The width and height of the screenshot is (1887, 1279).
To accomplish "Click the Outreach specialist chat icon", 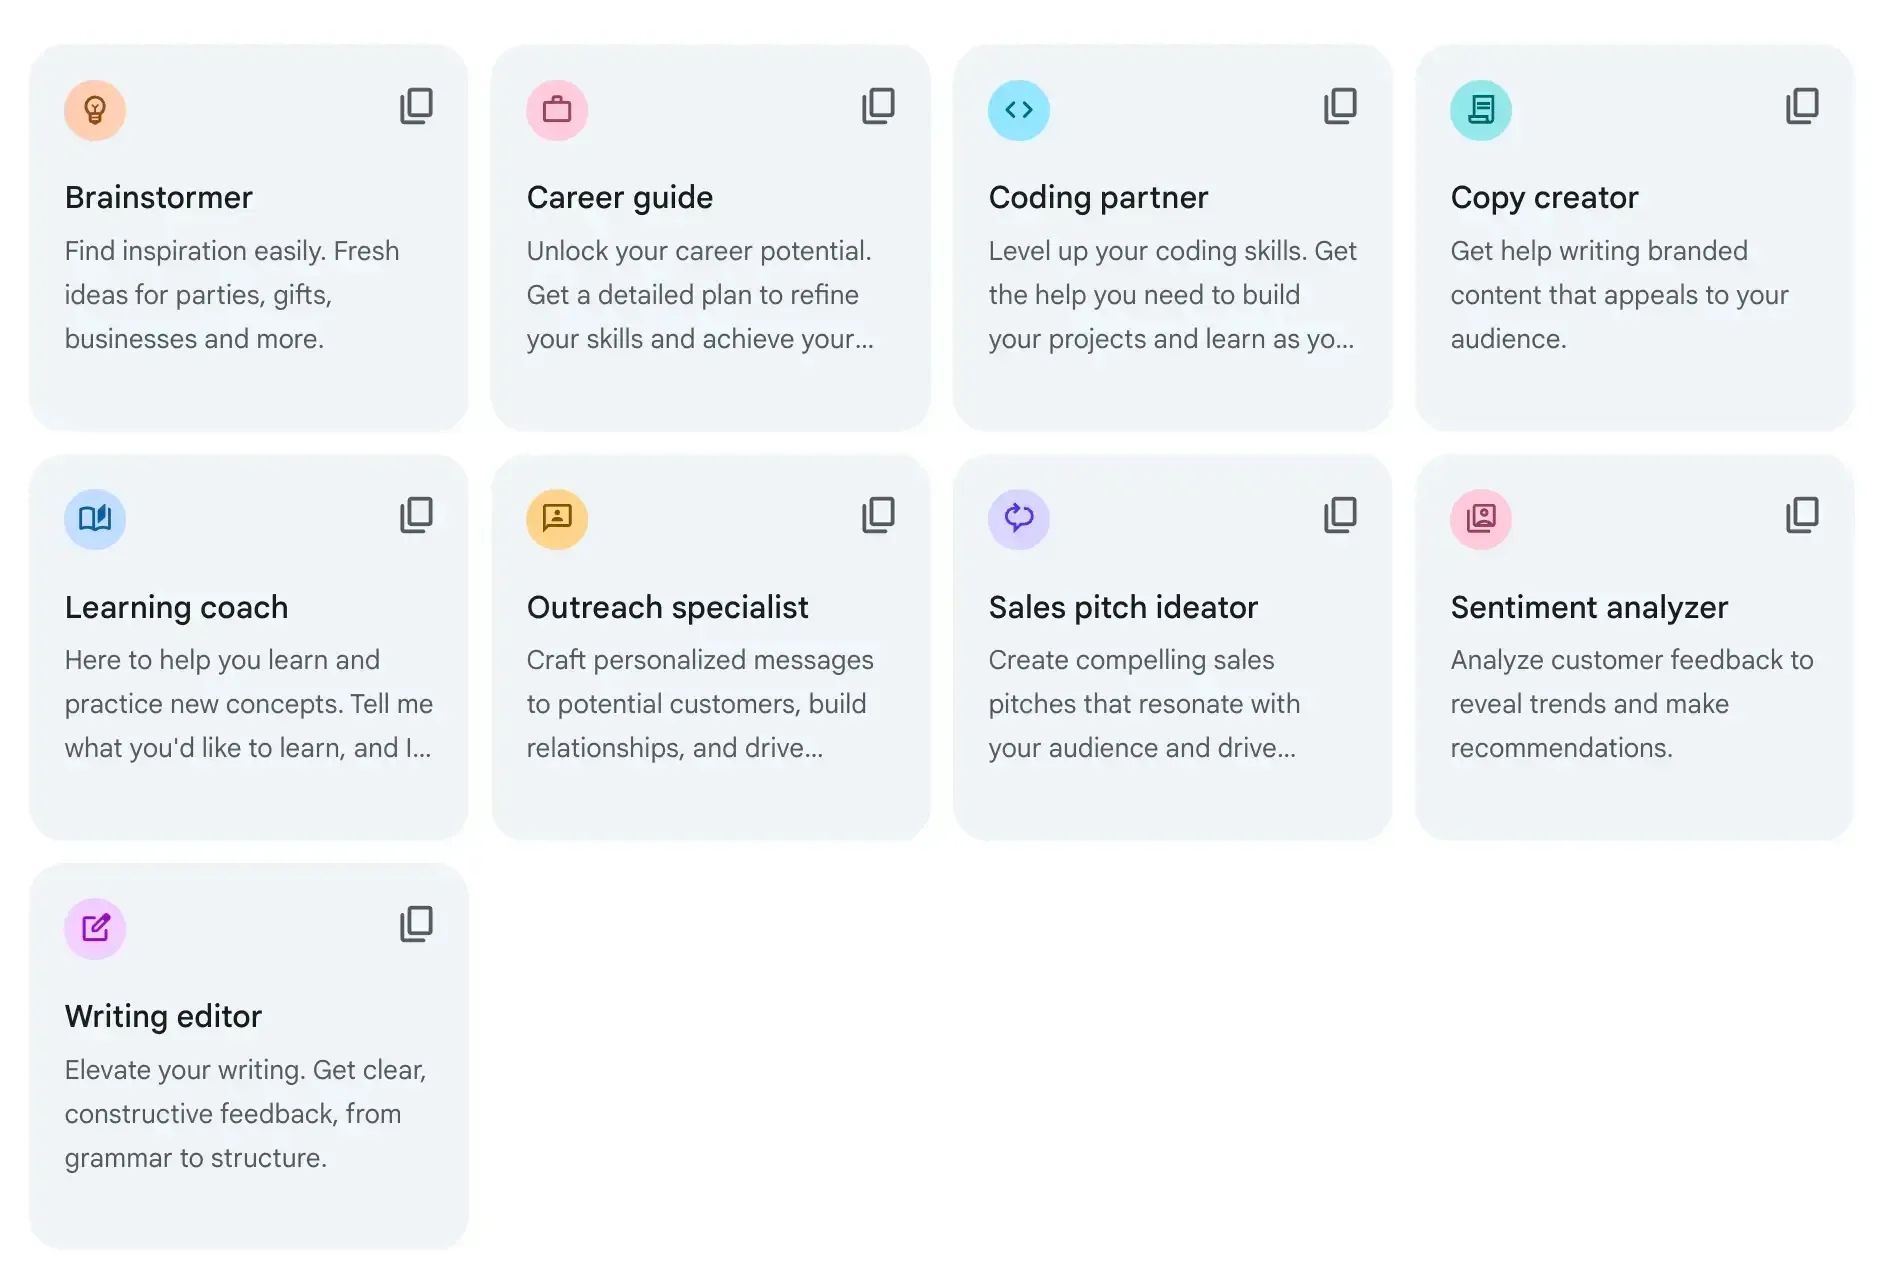I will coord(557,519).
